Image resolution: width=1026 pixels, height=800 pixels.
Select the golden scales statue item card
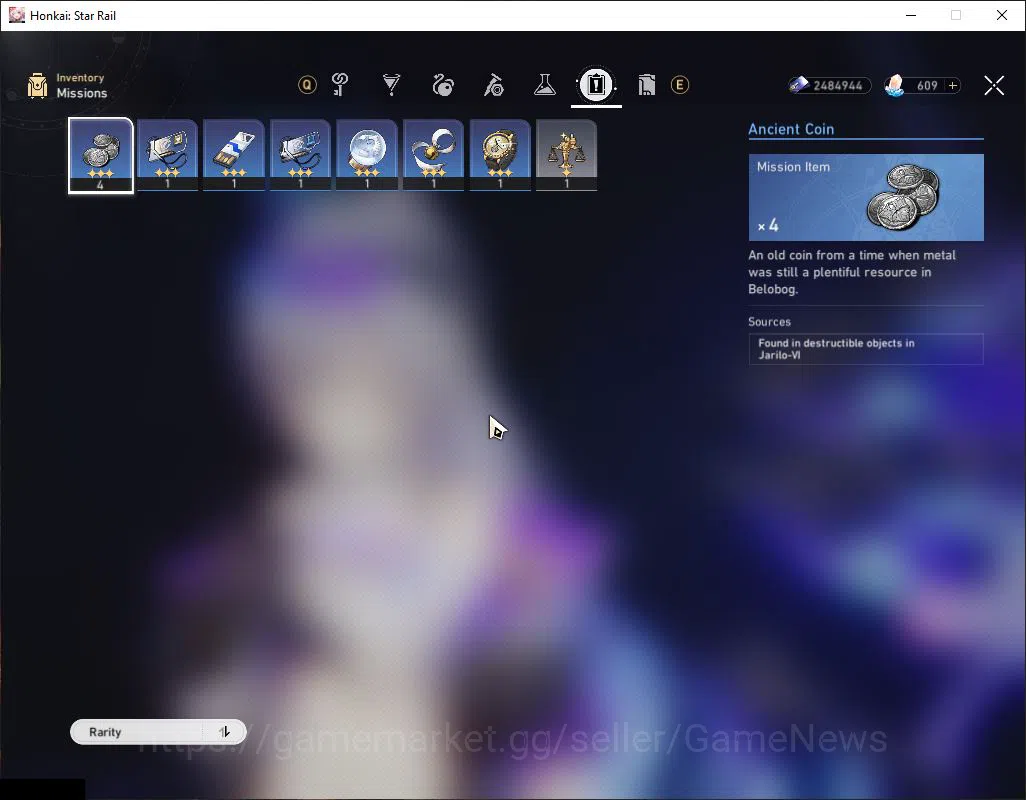[566, 156]
